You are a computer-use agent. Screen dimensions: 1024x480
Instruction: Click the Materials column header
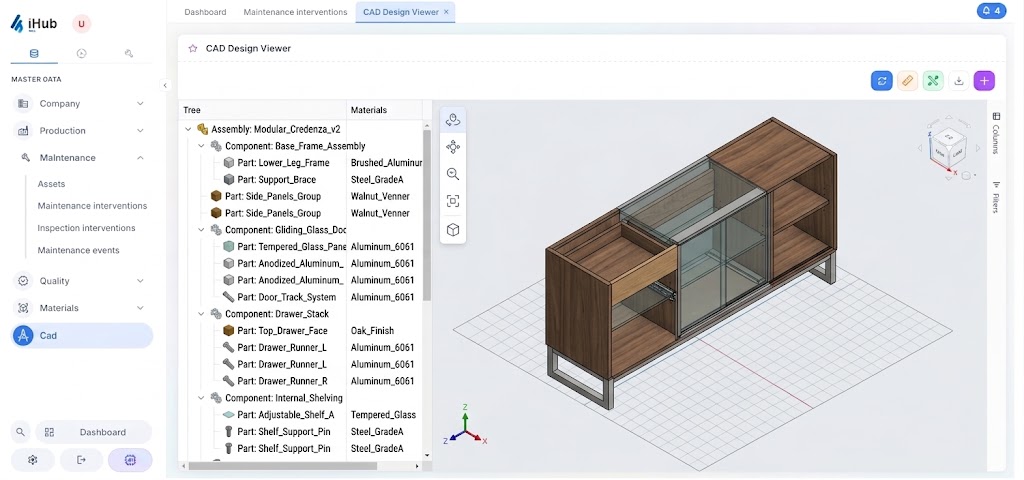click(x=384, y=110)
